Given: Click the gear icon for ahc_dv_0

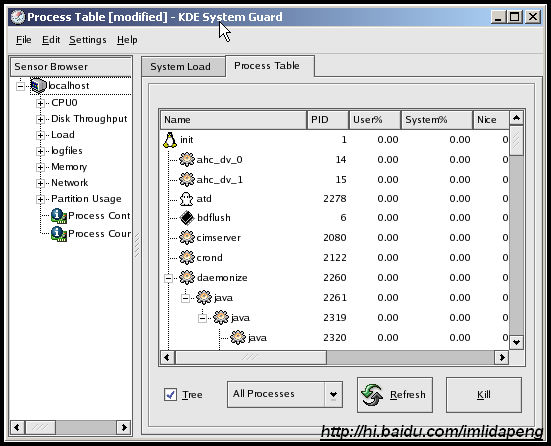Looking at the screenshot, I should (187, 160).
